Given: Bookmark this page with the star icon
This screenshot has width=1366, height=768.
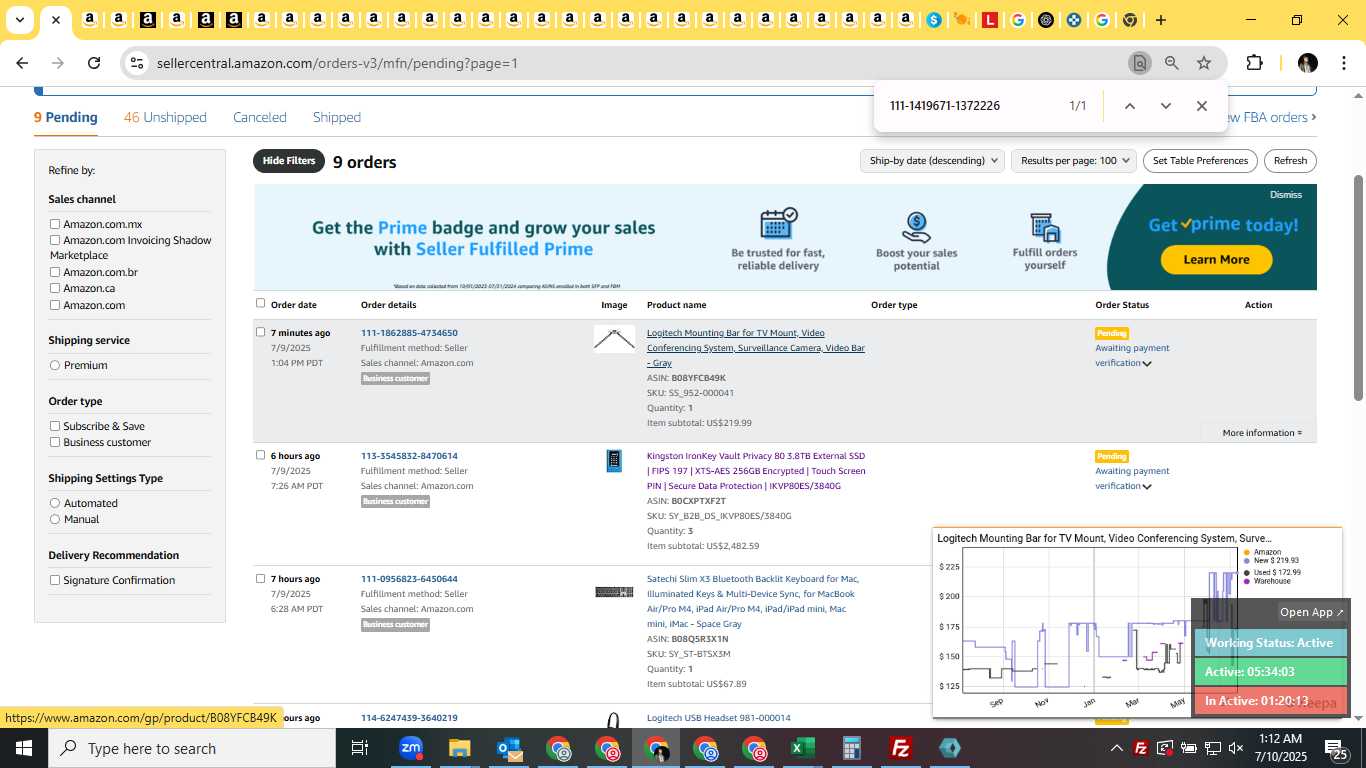Looking at the screenshot, I should 1204,63.
